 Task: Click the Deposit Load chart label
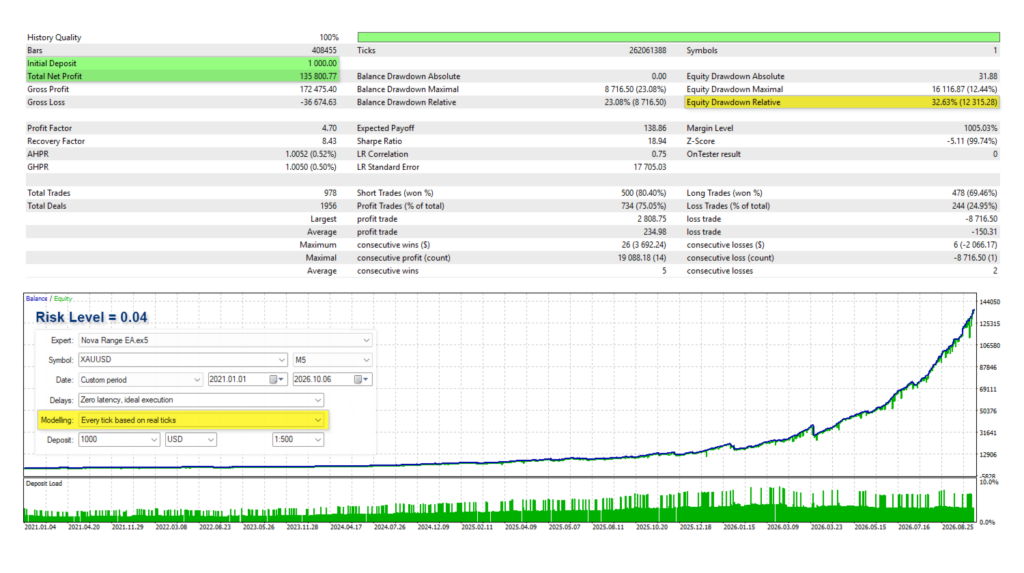(44, 483)
